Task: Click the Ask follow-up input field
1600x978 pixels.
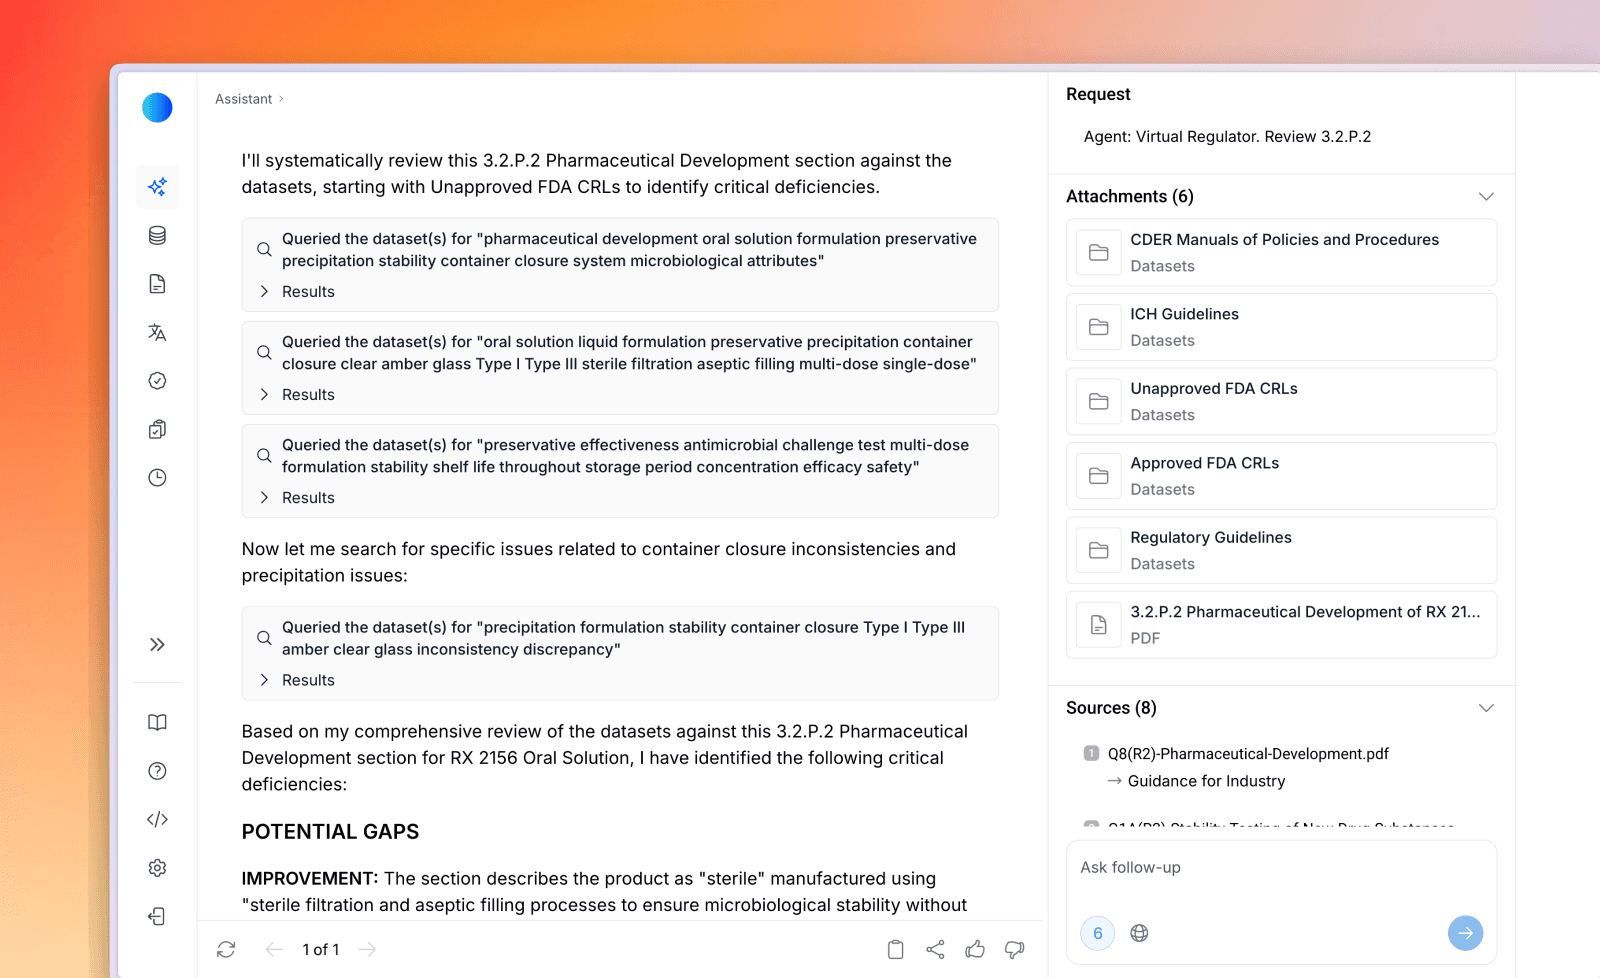Action: (1280, 868)
